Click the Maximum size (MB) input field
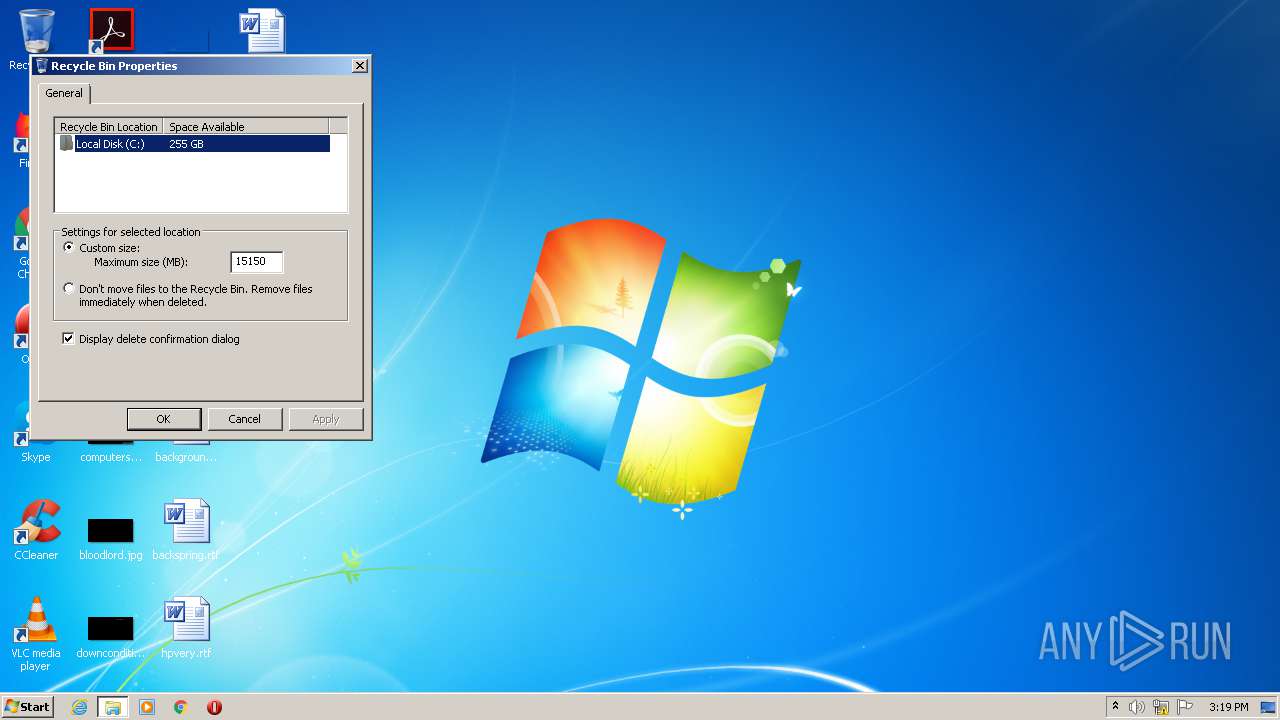 tap(256, 262)
